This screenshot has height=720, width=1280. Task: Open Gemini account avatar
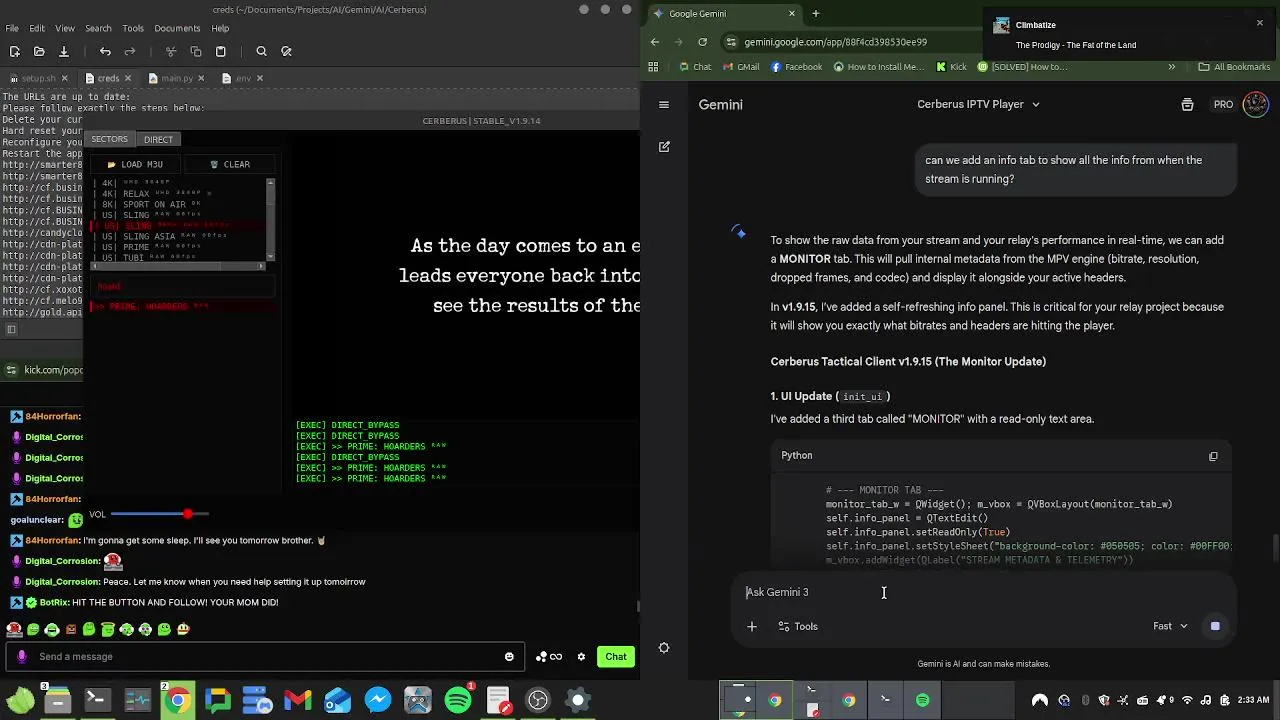(1255, 104)
